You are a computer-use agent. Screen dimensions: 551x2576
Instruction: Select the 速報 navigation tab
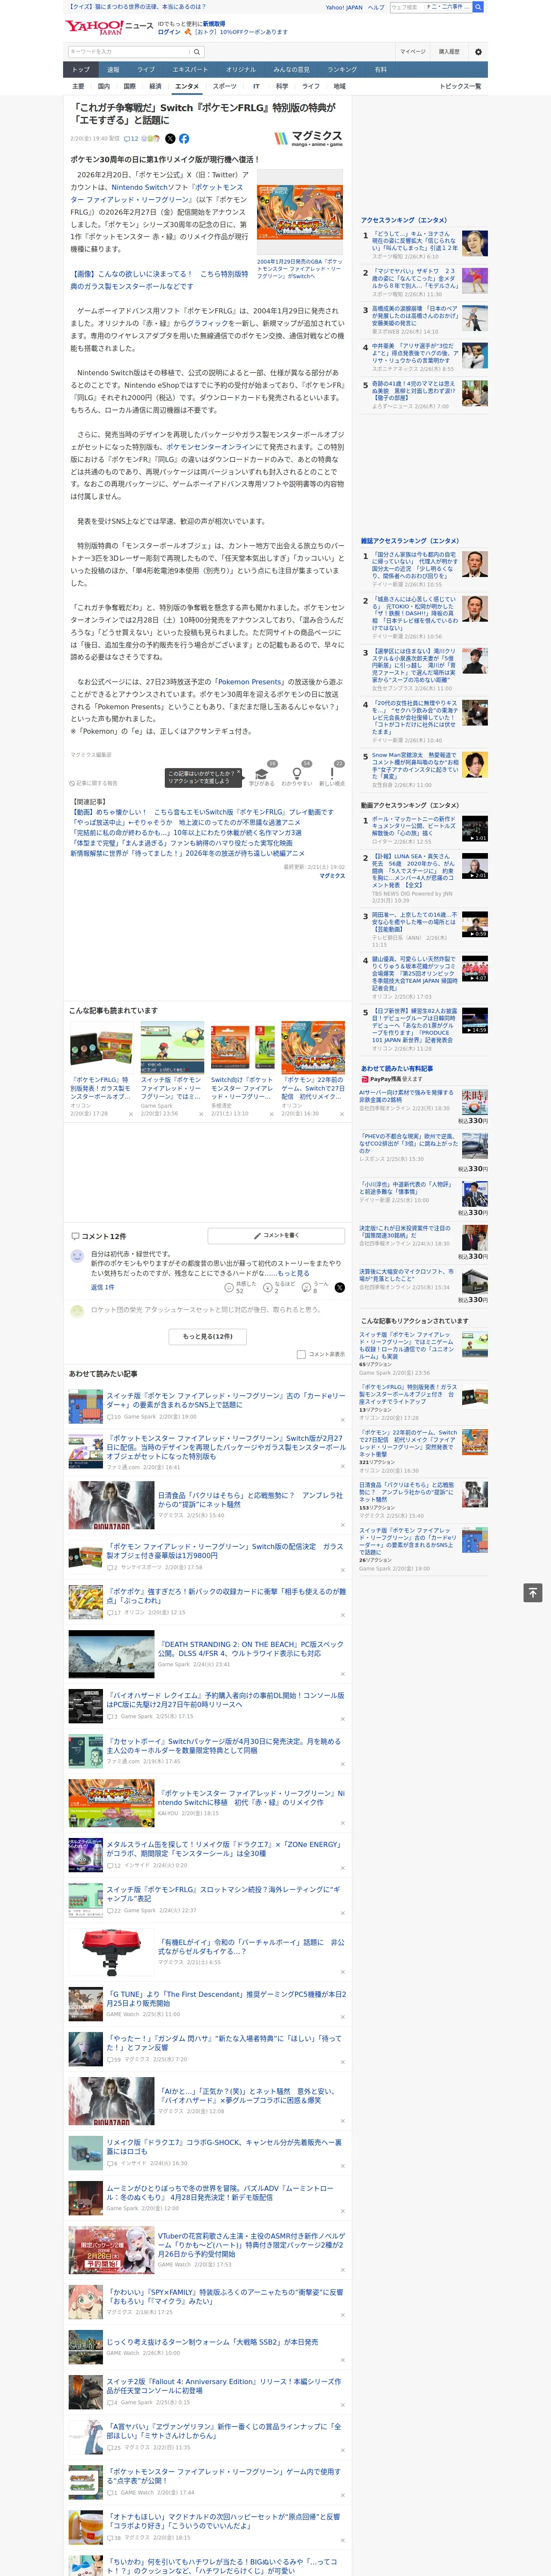point(113,70)
